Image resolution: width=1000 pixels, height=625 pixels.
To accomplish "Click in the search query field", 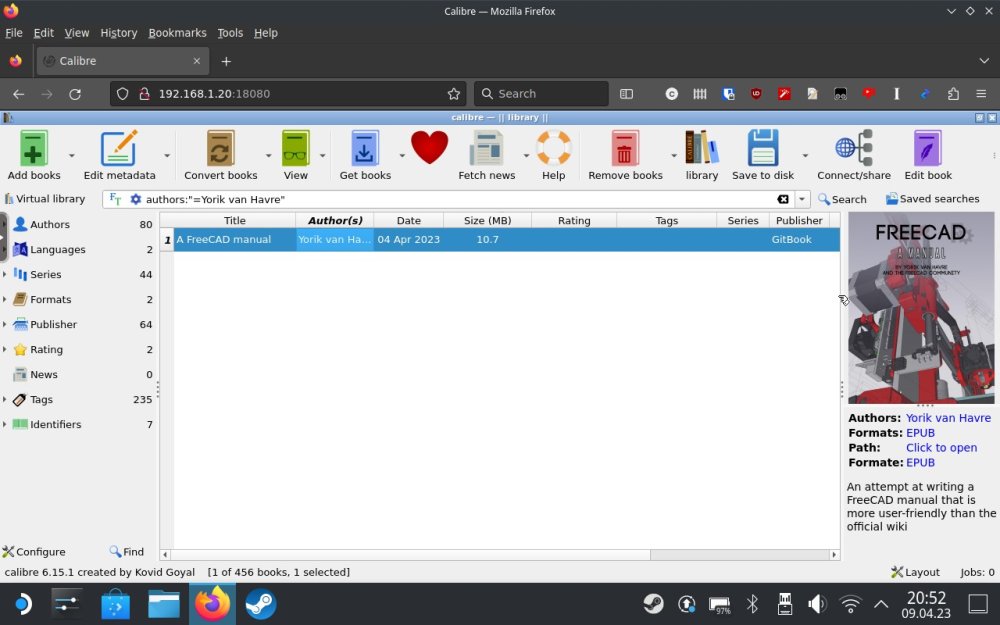I will 459,199.
